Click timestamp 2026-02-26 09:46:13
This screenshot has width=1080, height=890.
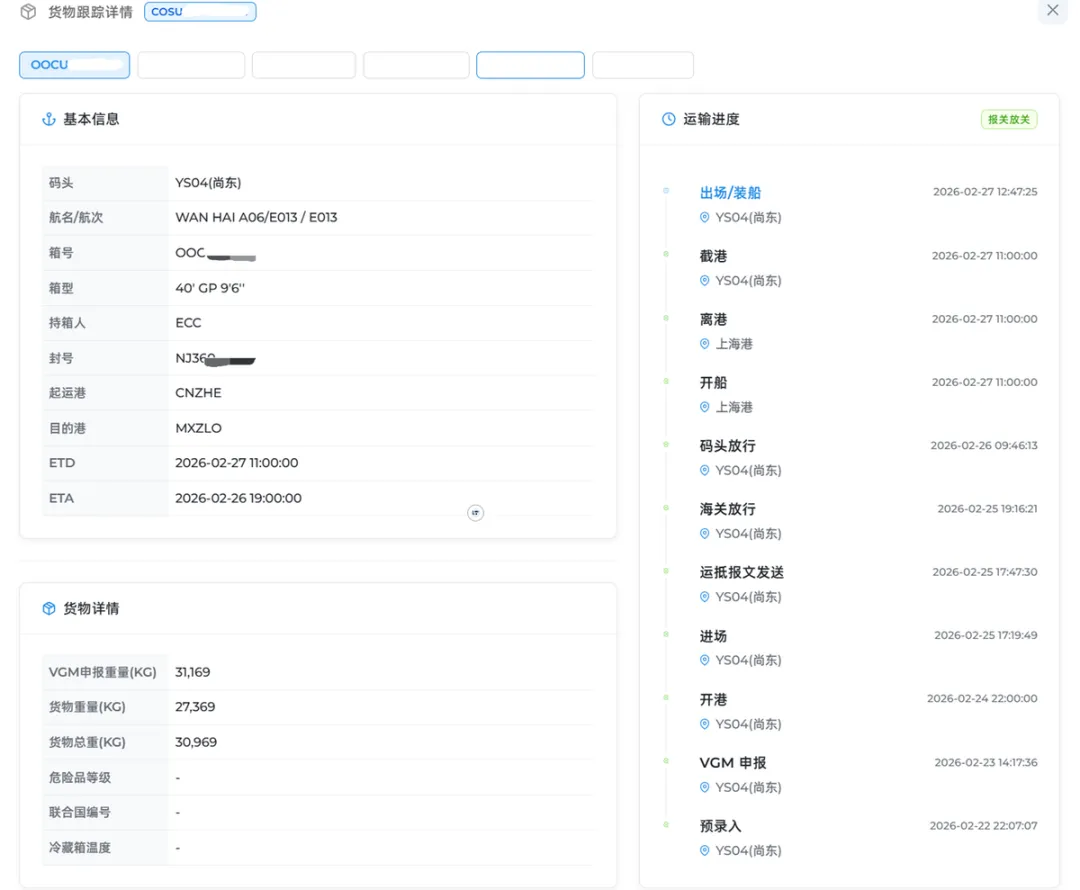pos(984,446)
